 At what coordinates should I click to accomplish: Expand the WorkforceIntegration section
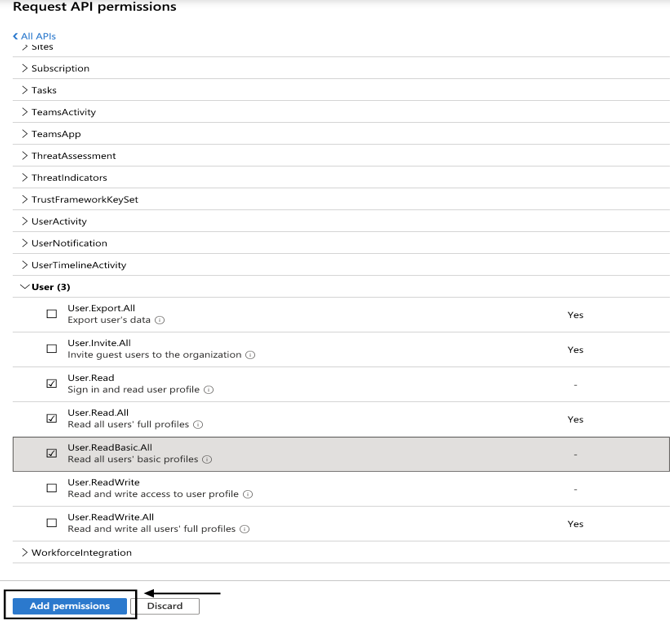(x=25, y=552)
